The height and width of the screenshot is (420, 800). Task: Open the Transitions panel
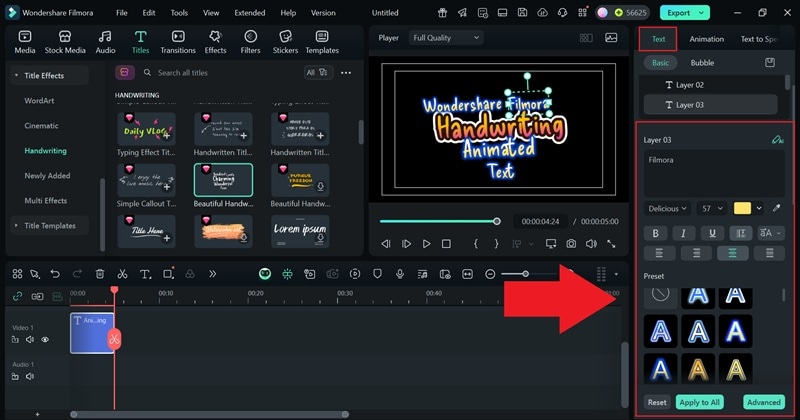tap(178, 42)
